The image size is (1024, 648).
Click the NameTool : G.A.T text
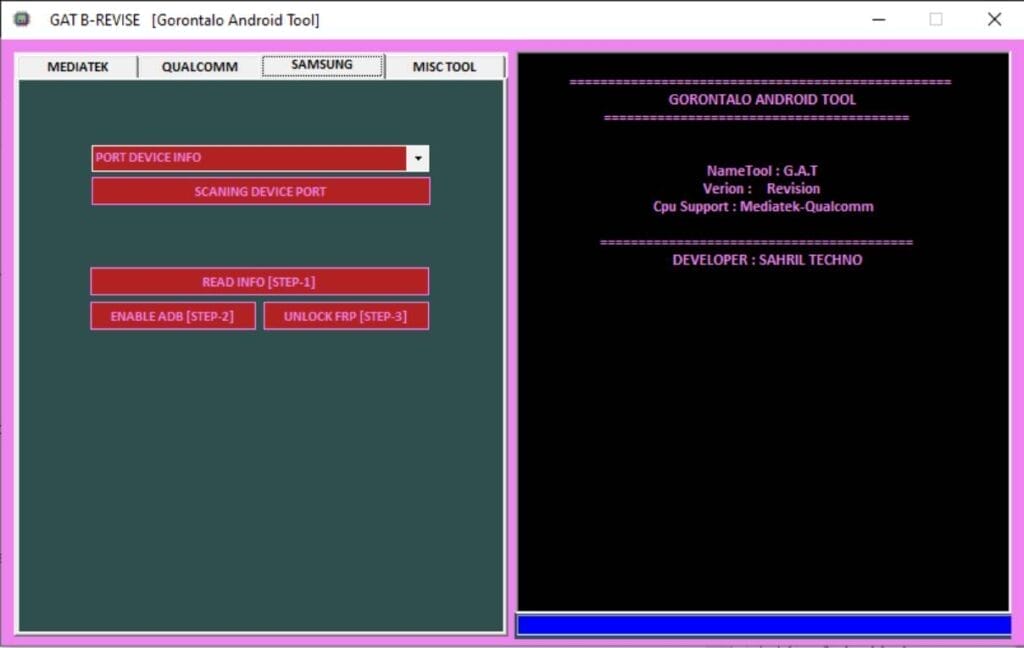(x=760, y=170)
